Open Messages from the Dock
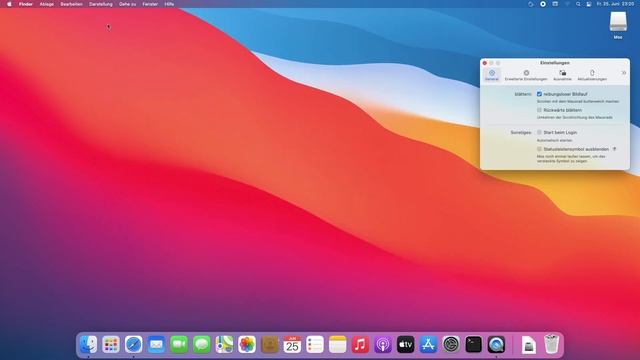Viewport: 640px width, 360px height. pos(202,344)
